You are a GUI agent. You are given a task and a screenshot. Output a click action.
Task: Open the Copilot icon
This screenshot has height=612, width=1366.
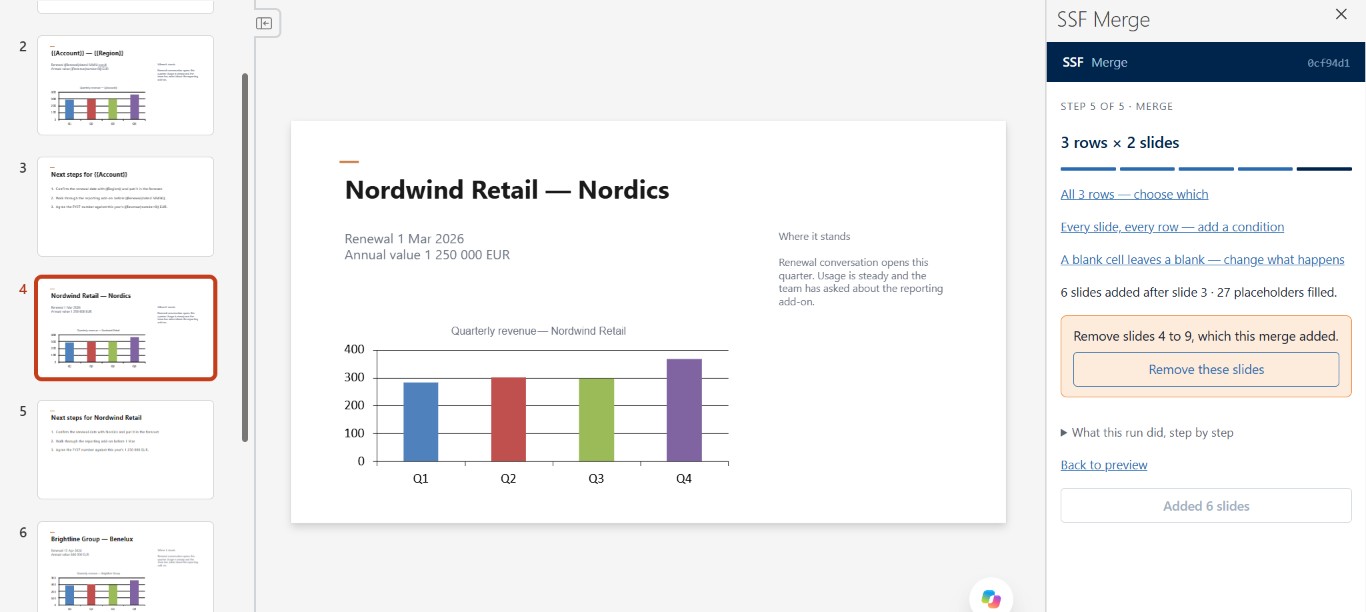click(x=991, y=597)
